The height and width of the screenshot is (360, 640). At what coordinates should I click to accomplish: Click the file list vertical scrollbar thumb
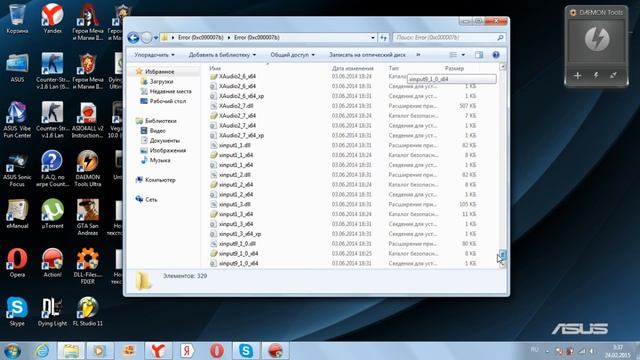(502, 256)
